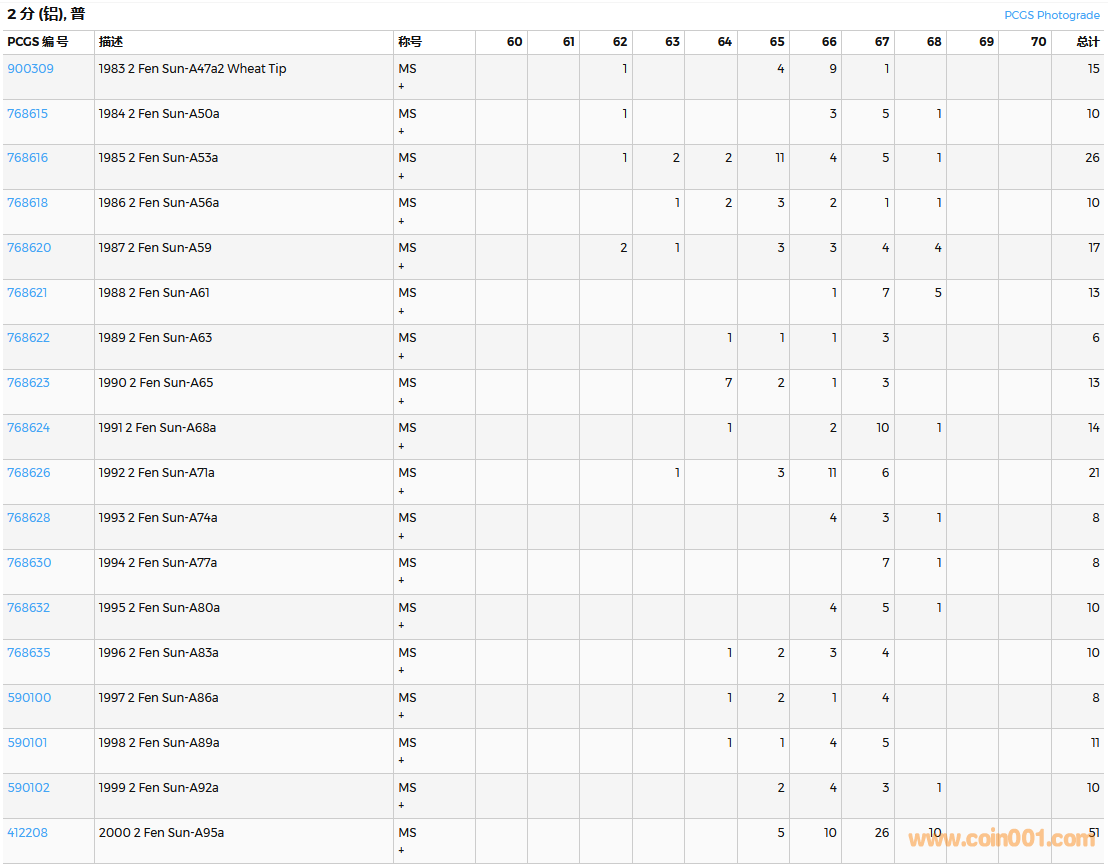The image size is (1108, 866).
Task: Open PCGS number 768630 link
Action: 28,563
